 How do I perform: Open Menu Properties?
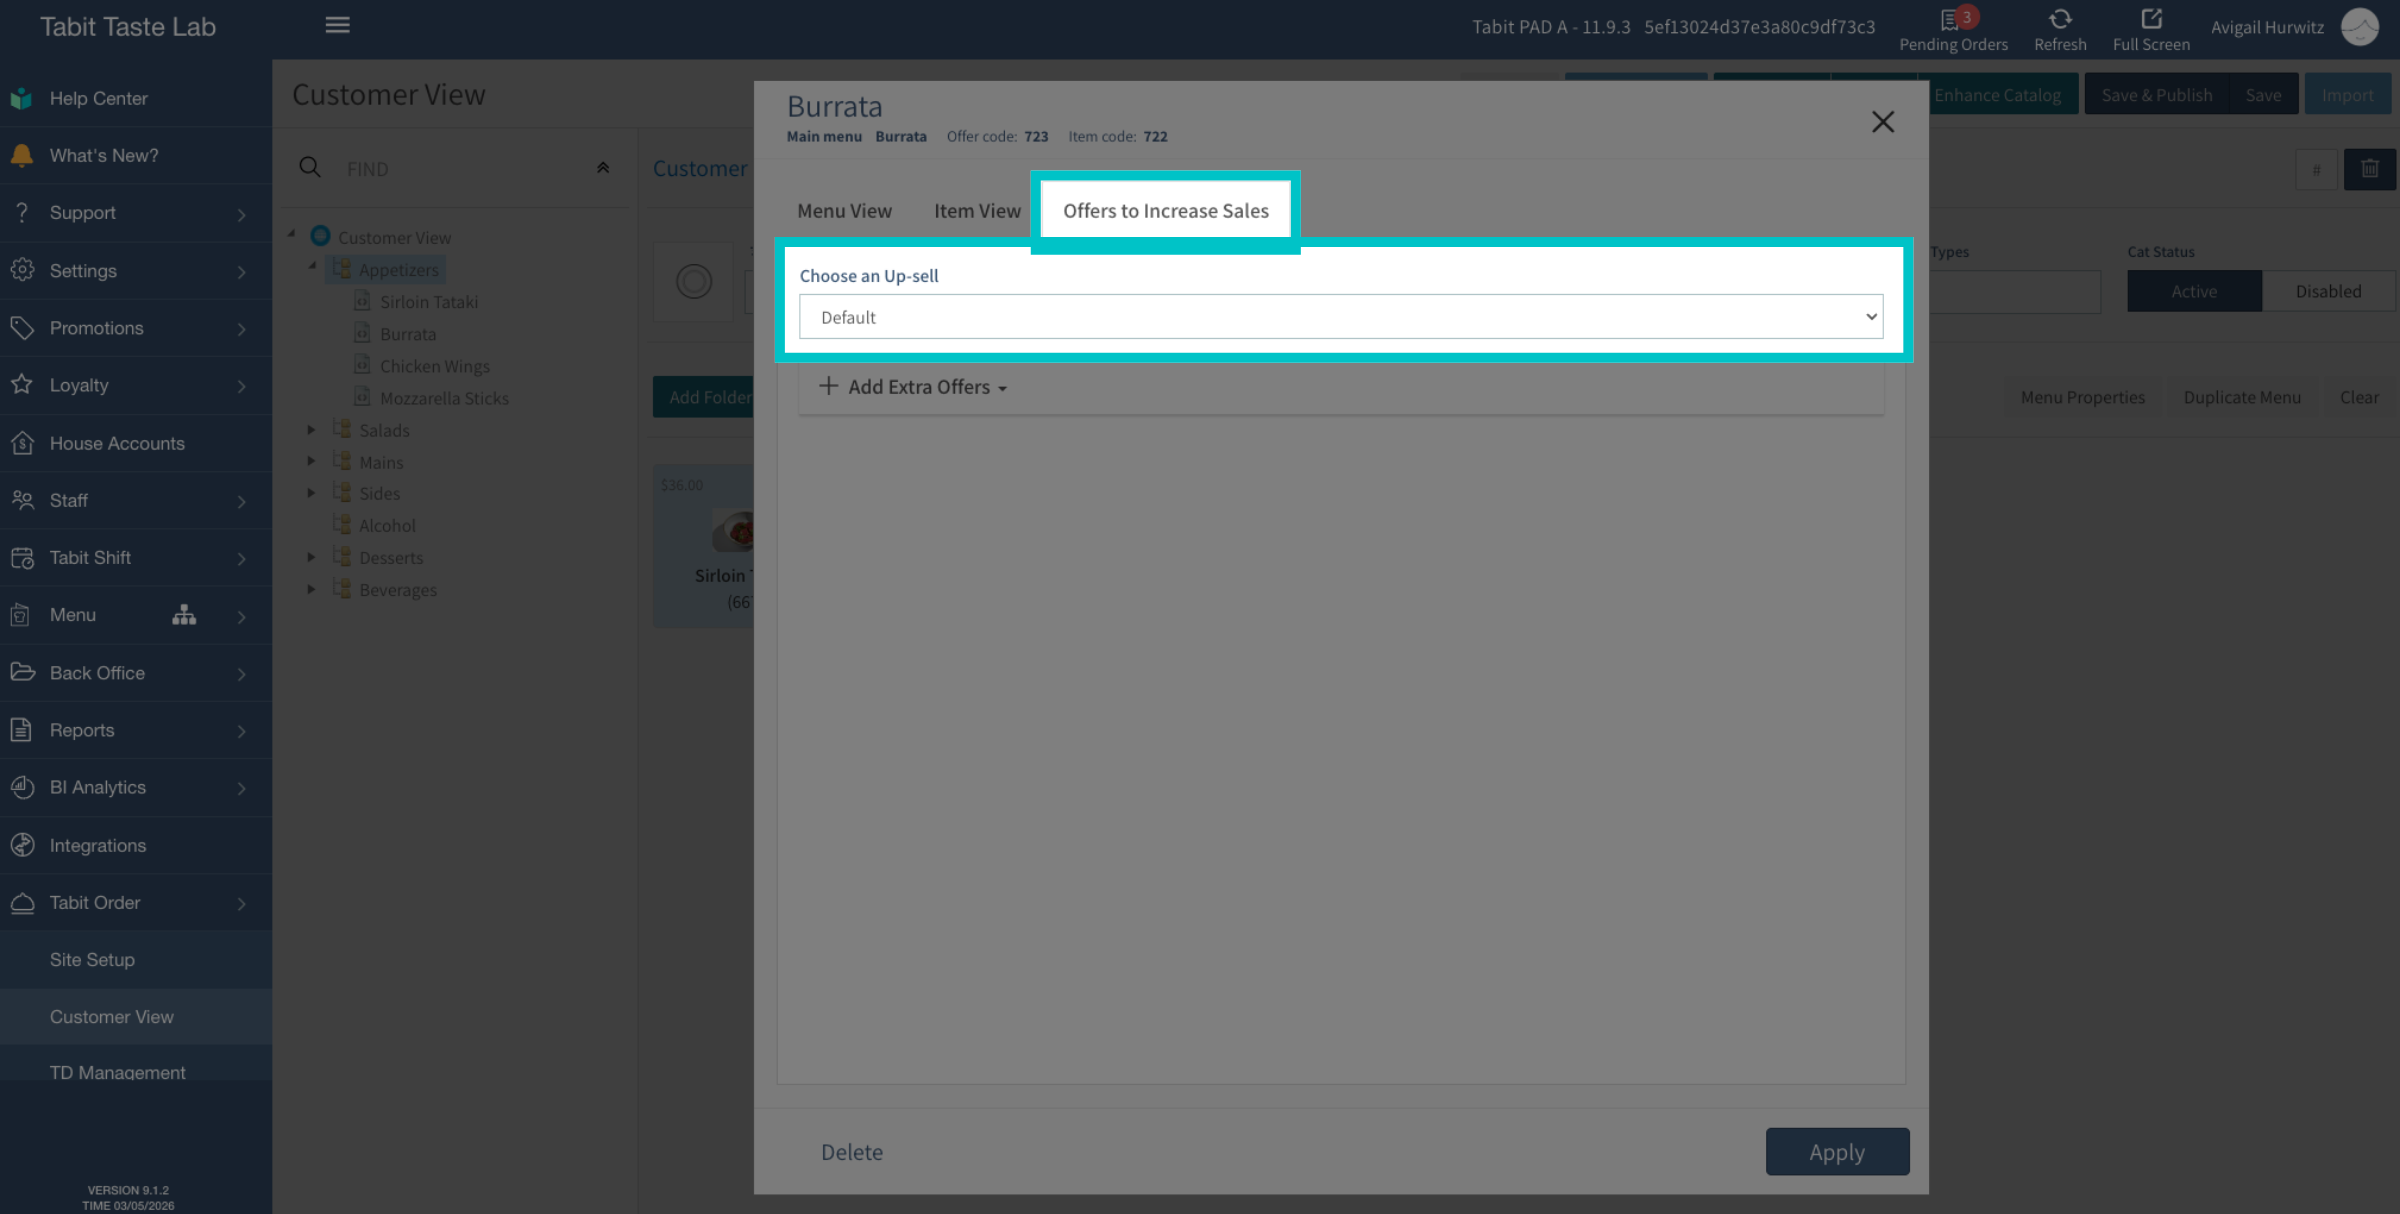[2083, 397]
